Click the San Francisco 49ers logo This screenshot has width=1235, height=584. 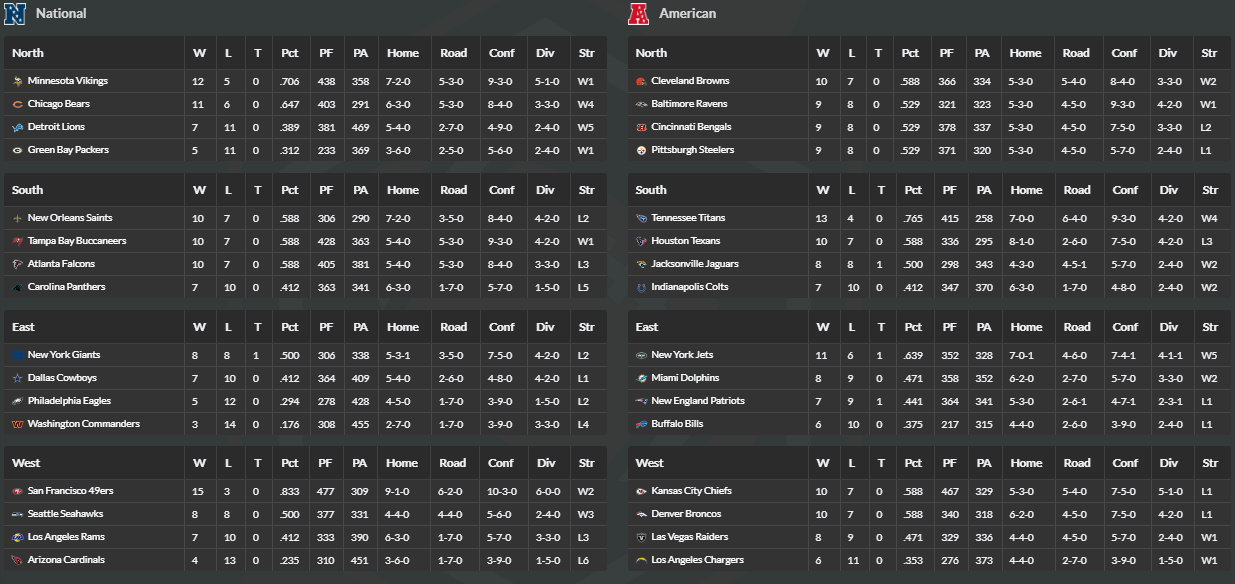pyautogui.click(x=17, y=491)
